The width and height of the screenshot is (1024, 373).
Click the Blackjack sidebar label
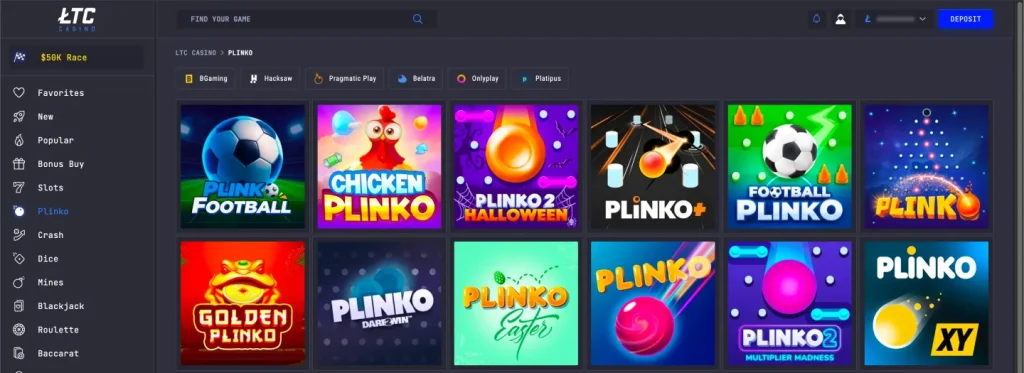(x=61, y=306)
